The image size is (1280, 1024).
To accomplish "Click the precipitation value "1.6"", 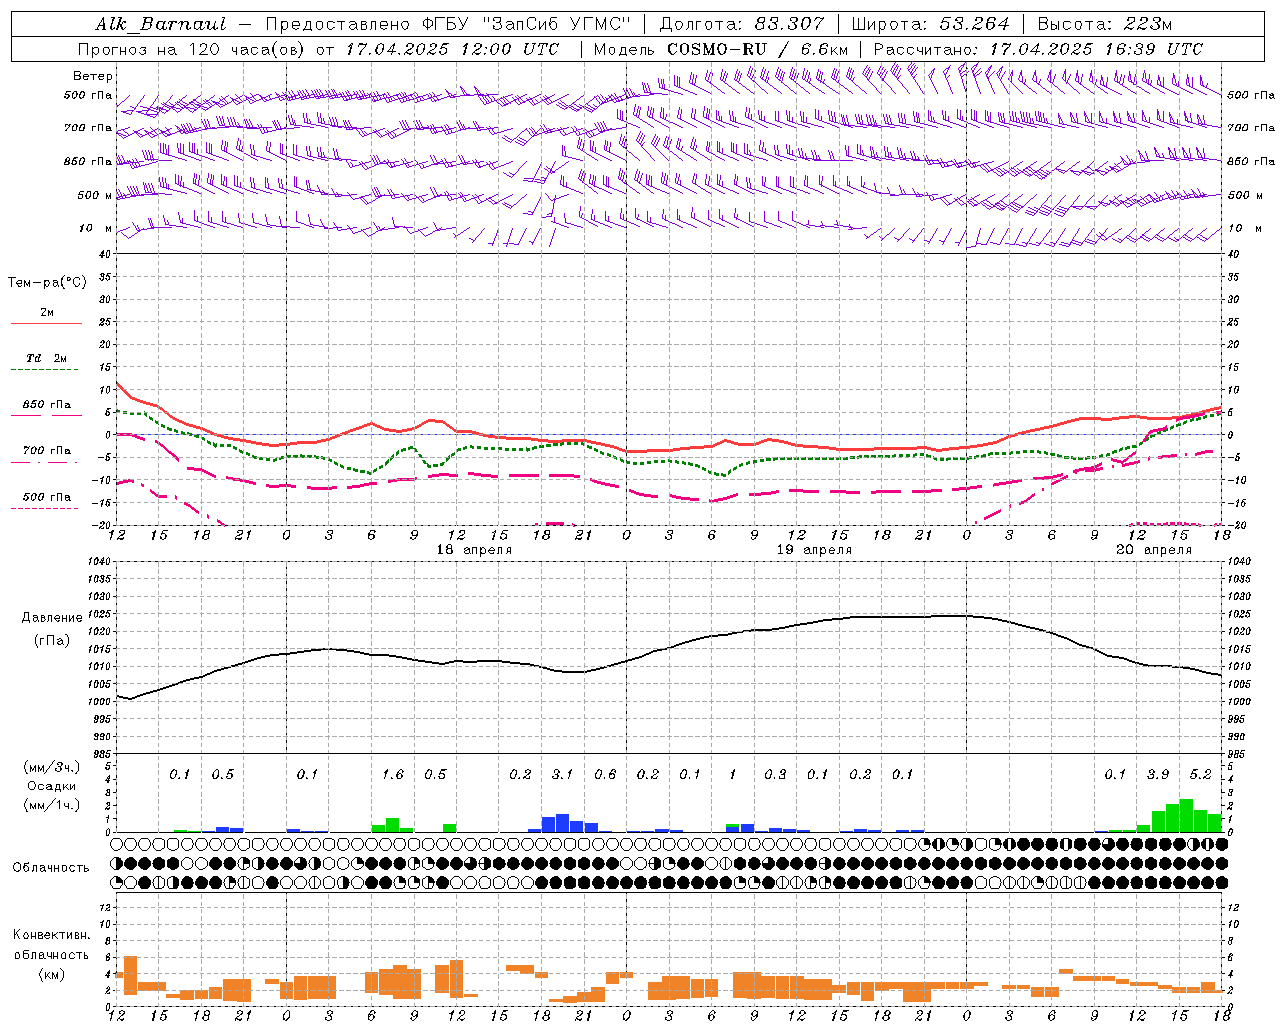I will (393, 774).
